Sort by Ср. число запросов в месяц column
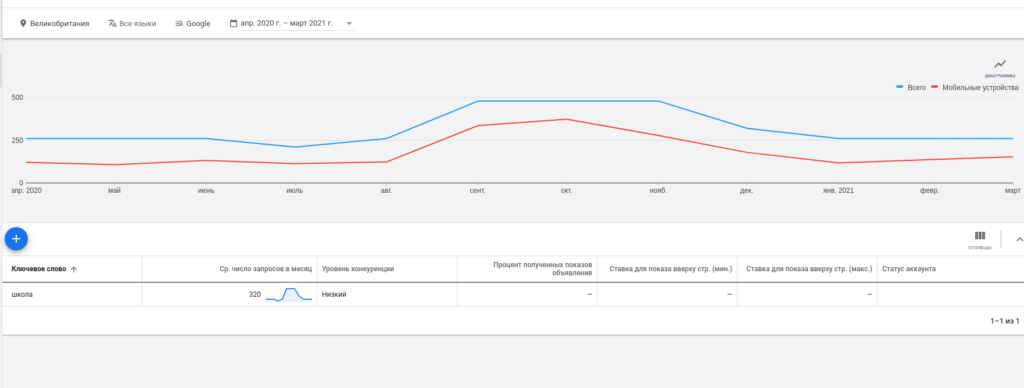1024x388 pixels. pos(266,269)
